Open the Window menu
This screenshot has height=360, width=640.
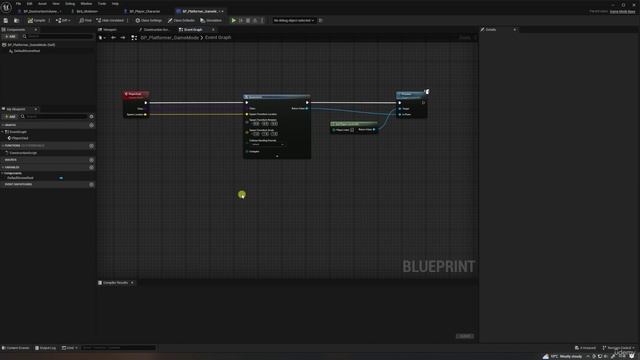[x=86, y=4]
